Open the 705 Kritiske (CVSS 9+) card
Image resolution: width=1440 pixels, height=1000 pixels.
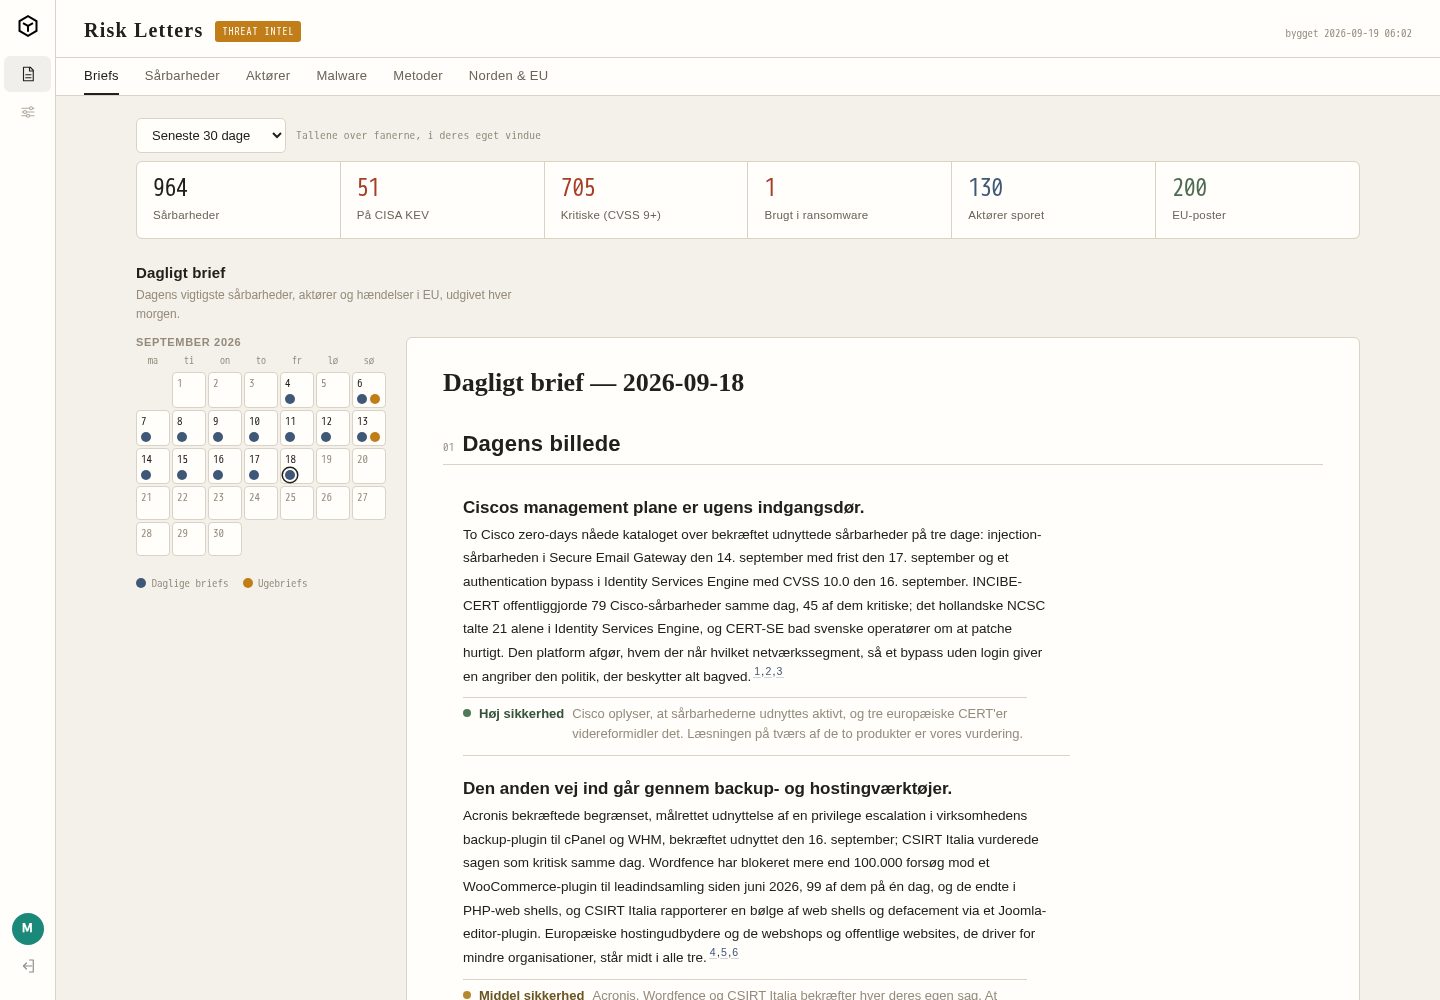646,200
